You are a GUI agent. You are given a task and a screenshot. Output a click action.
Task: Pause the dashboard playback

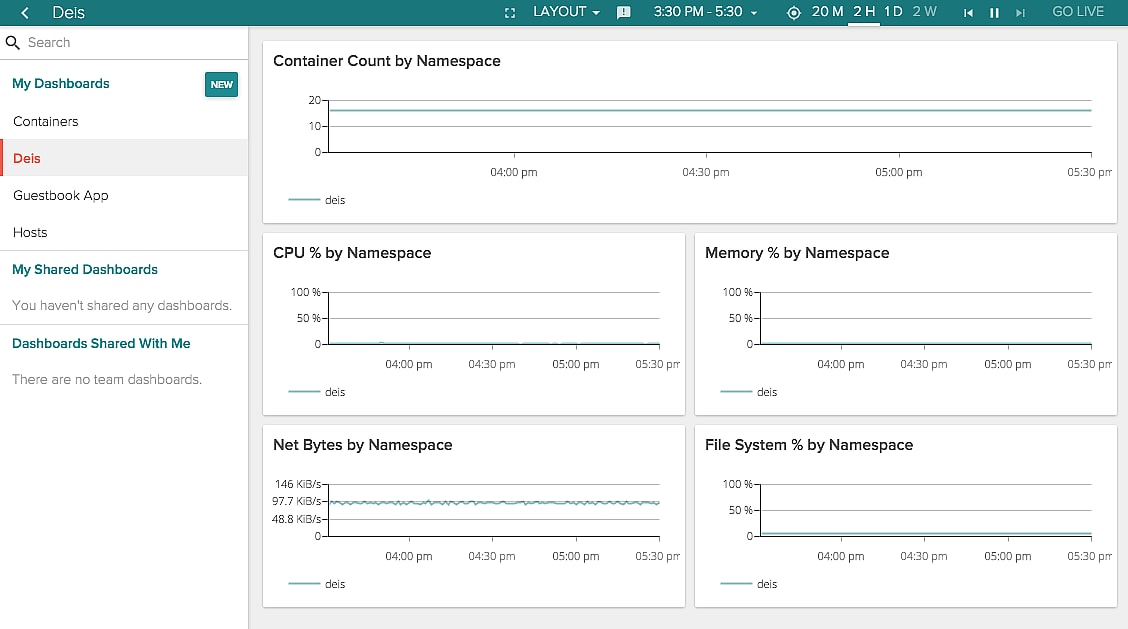point(994,13)
